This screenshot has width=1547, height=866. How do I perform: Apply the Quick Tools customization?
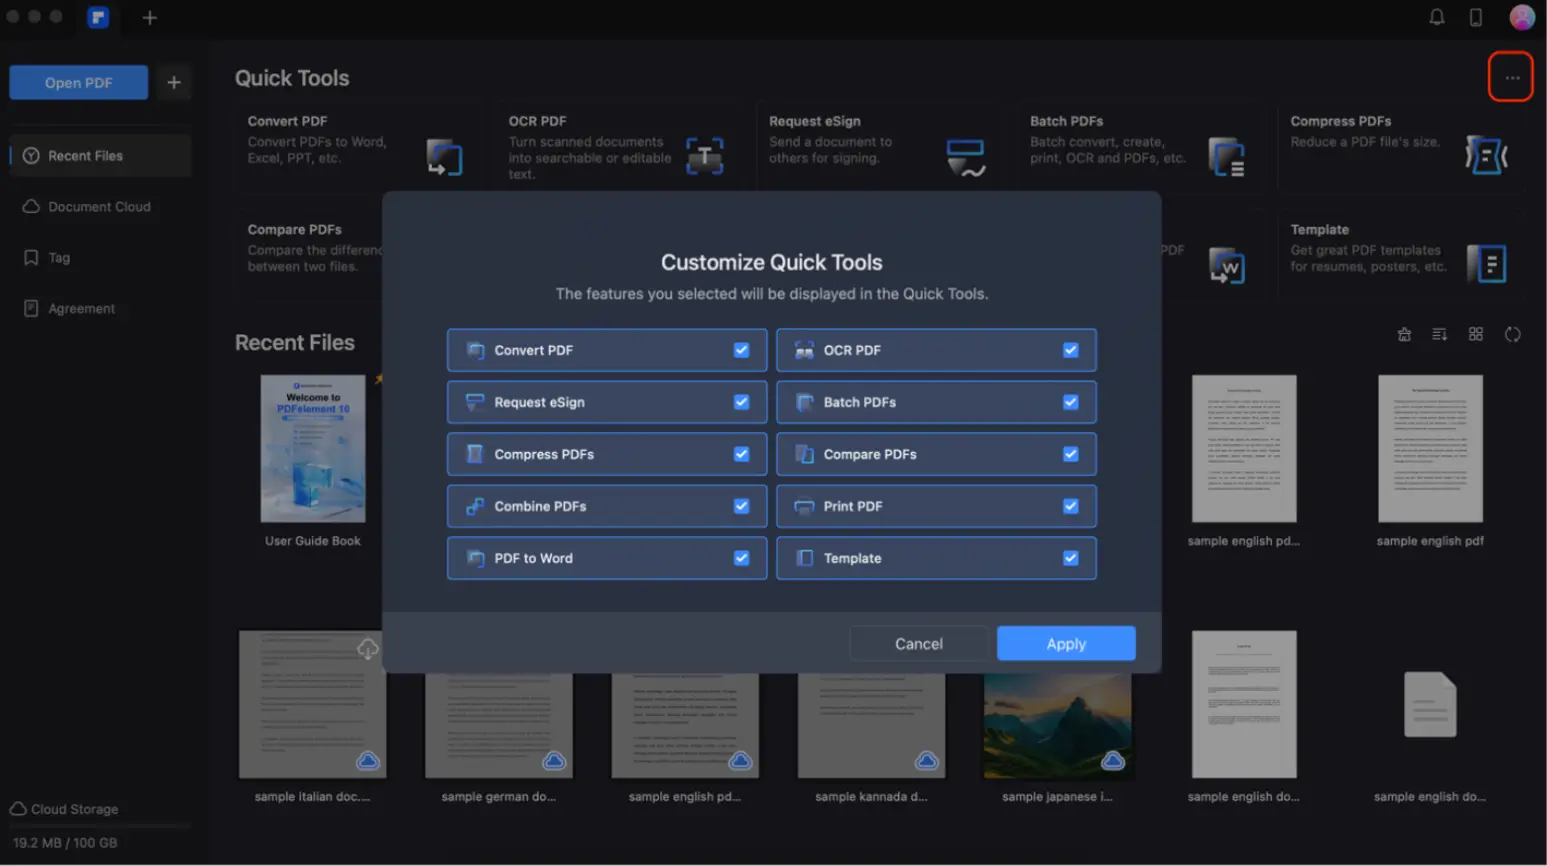click(x=1065, y=643)
